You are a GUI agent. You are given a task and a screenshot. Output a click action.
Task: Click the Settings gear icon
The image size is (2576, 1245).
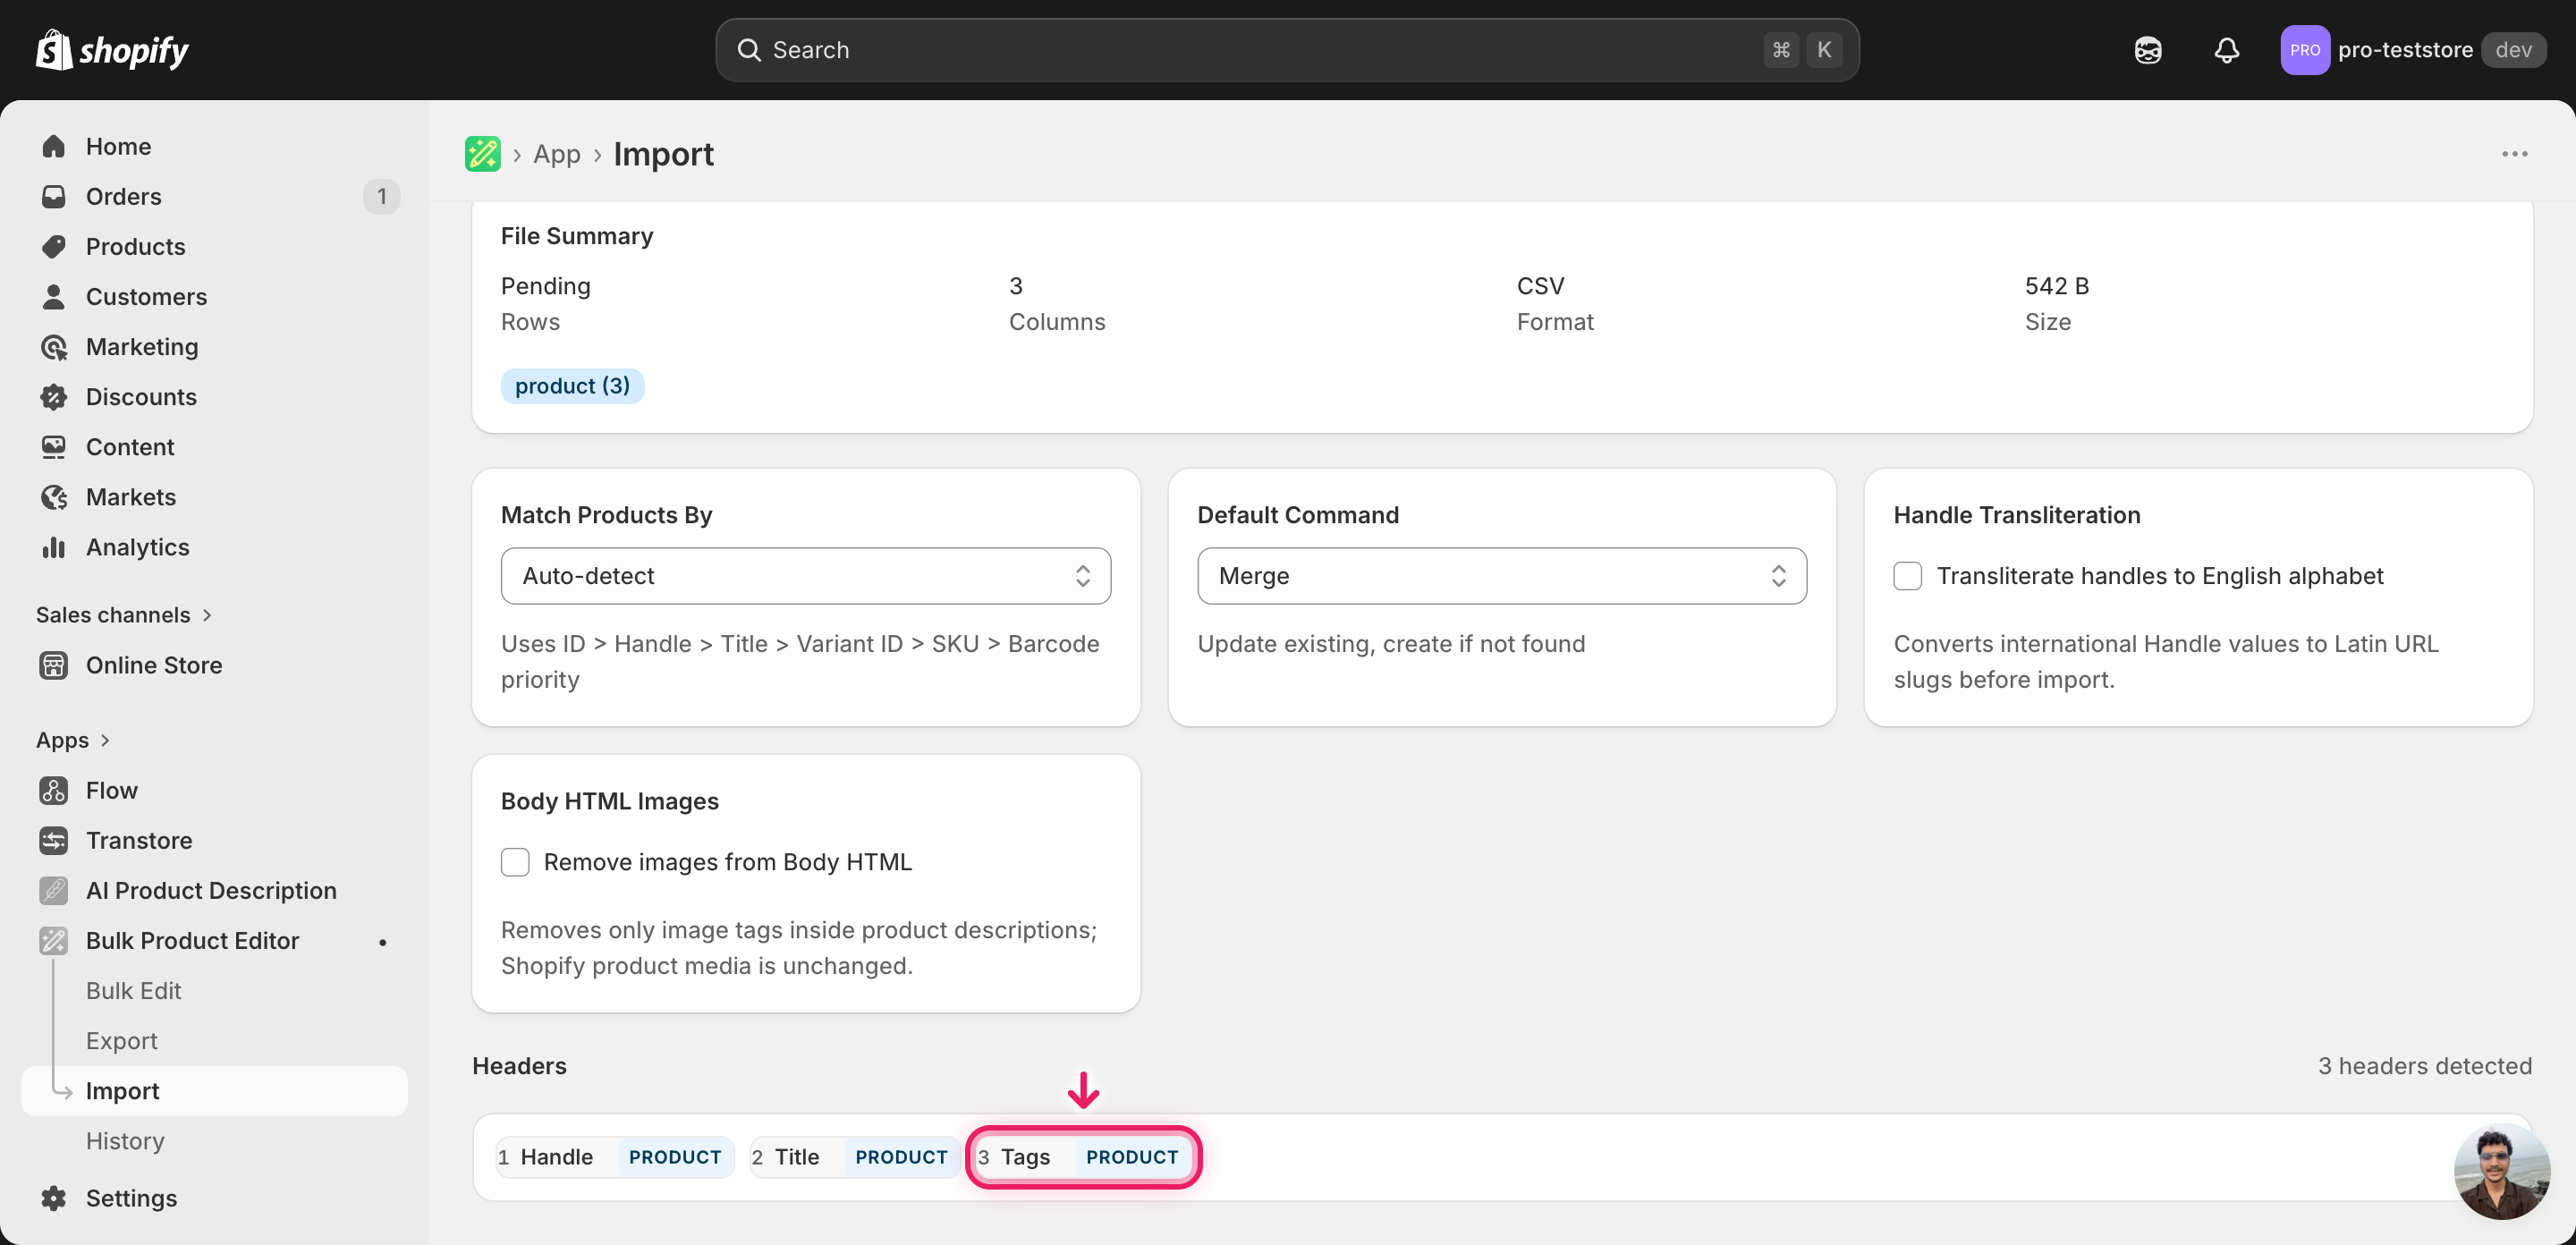pyautogui.click(x=54, y=1197)
